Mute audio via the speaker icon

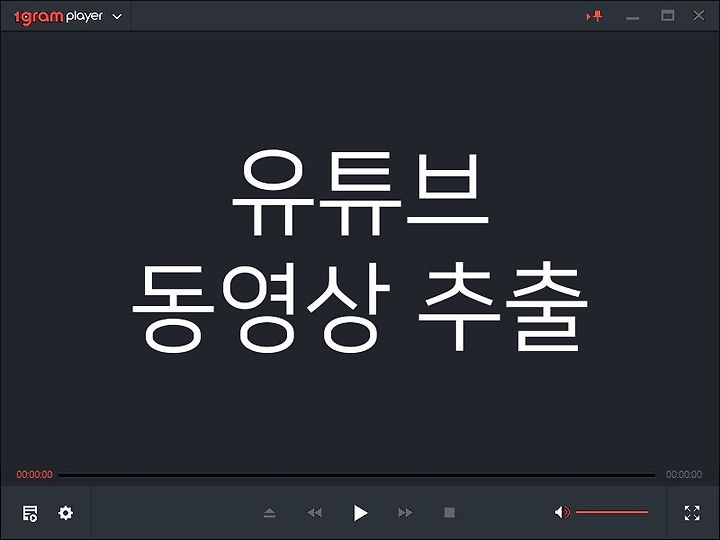click(562, 512)
